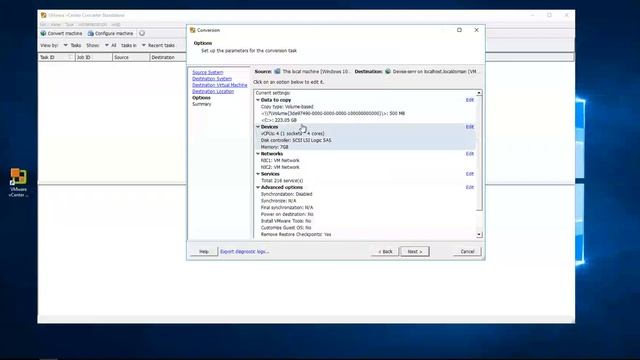The image size is (640, 360).
Task: Go to Destination Location step link
Action: click(213, 91)
